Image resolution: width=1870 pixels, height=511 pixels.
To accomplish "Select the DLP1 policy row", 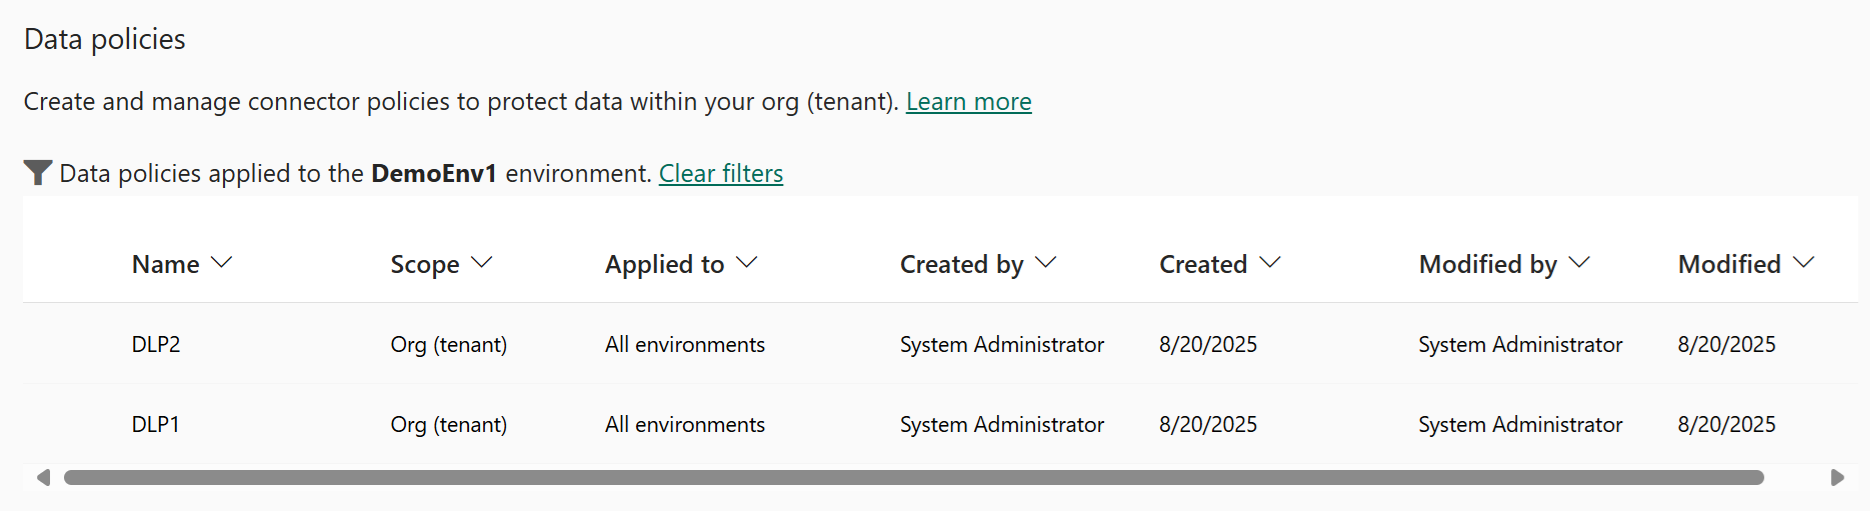I will pyautogui.click(x=940, y=424).
